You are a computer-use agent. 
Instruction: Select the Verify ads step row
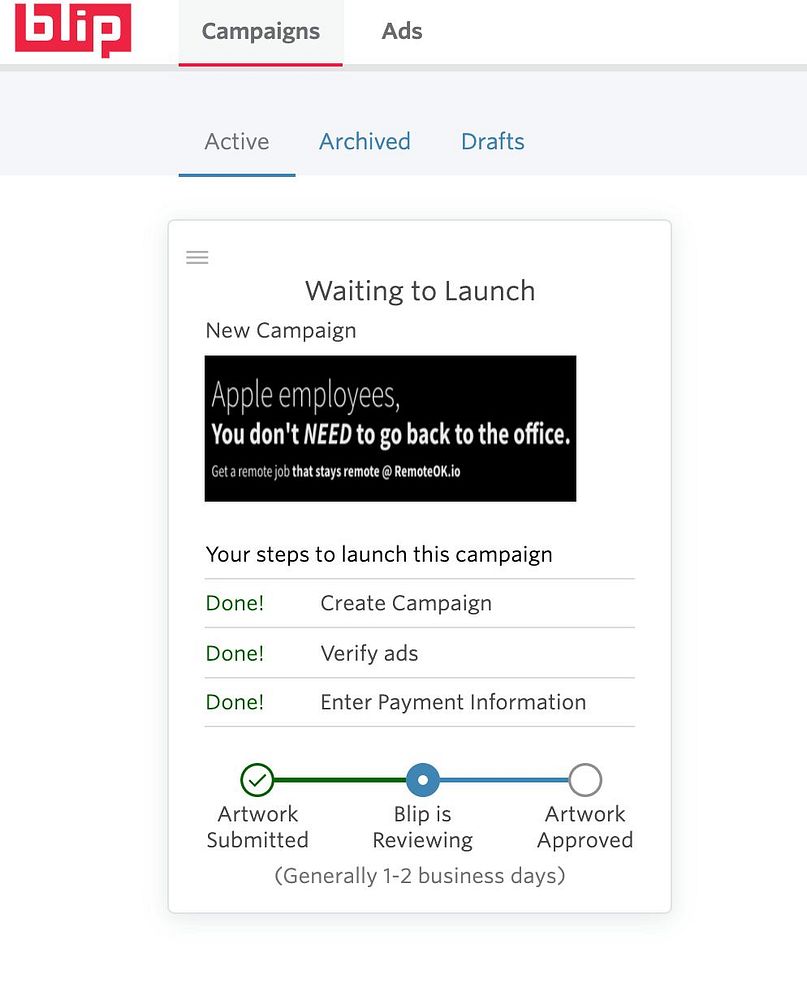coord(420,653)
